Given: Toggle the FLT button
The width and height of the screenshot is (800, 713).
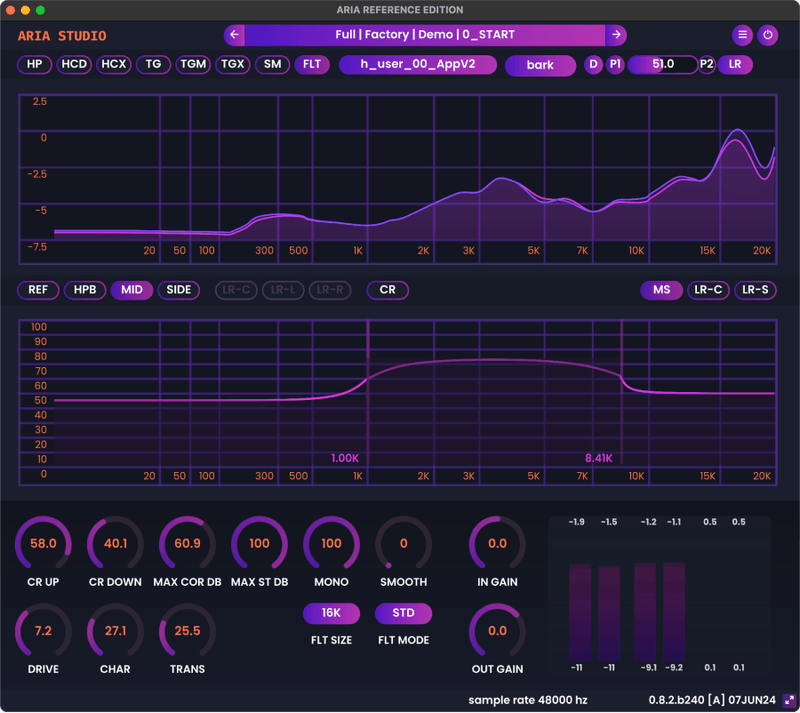Looking at the screenshot, I should pos(312,64).
